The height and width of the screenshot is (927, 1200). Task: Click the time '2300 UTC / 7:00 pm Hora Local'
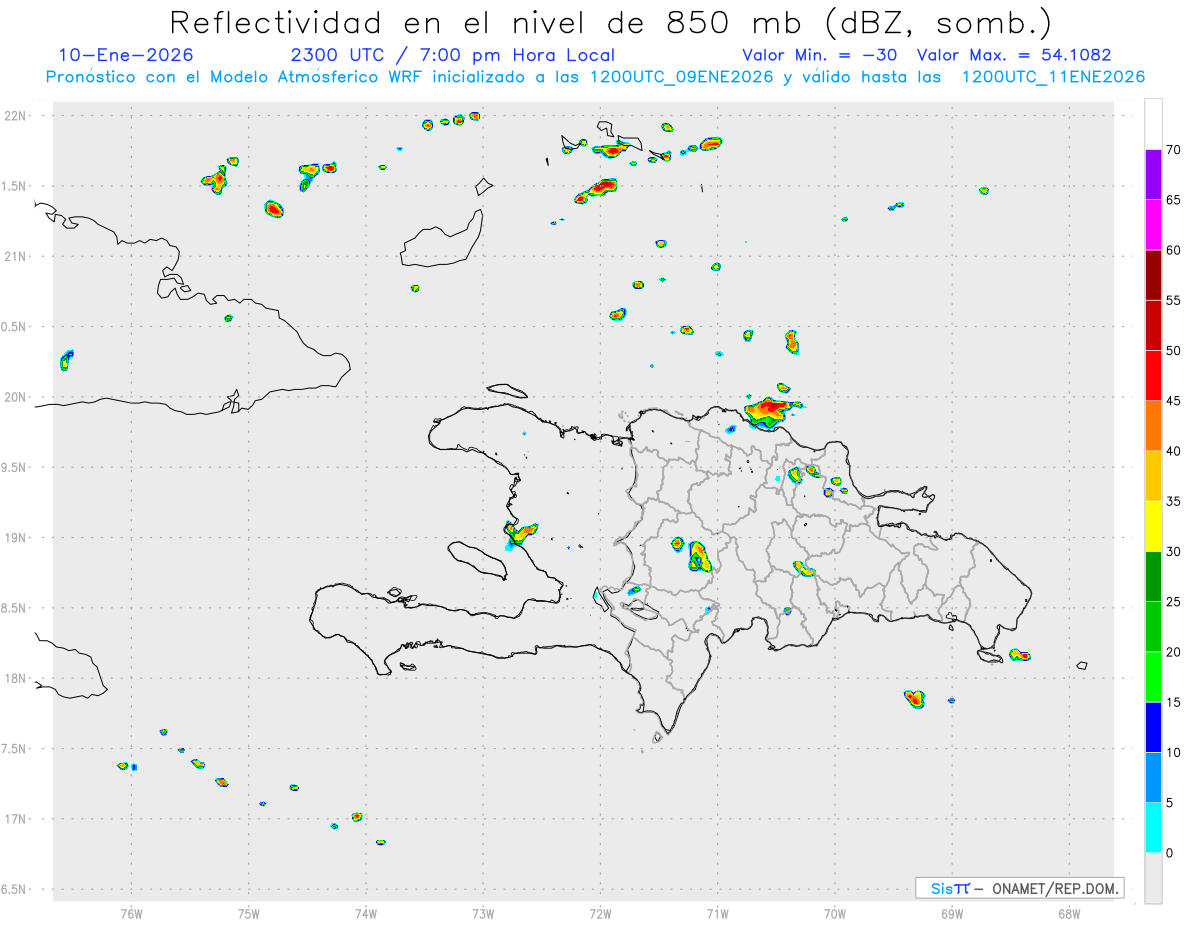click(452, 55)
